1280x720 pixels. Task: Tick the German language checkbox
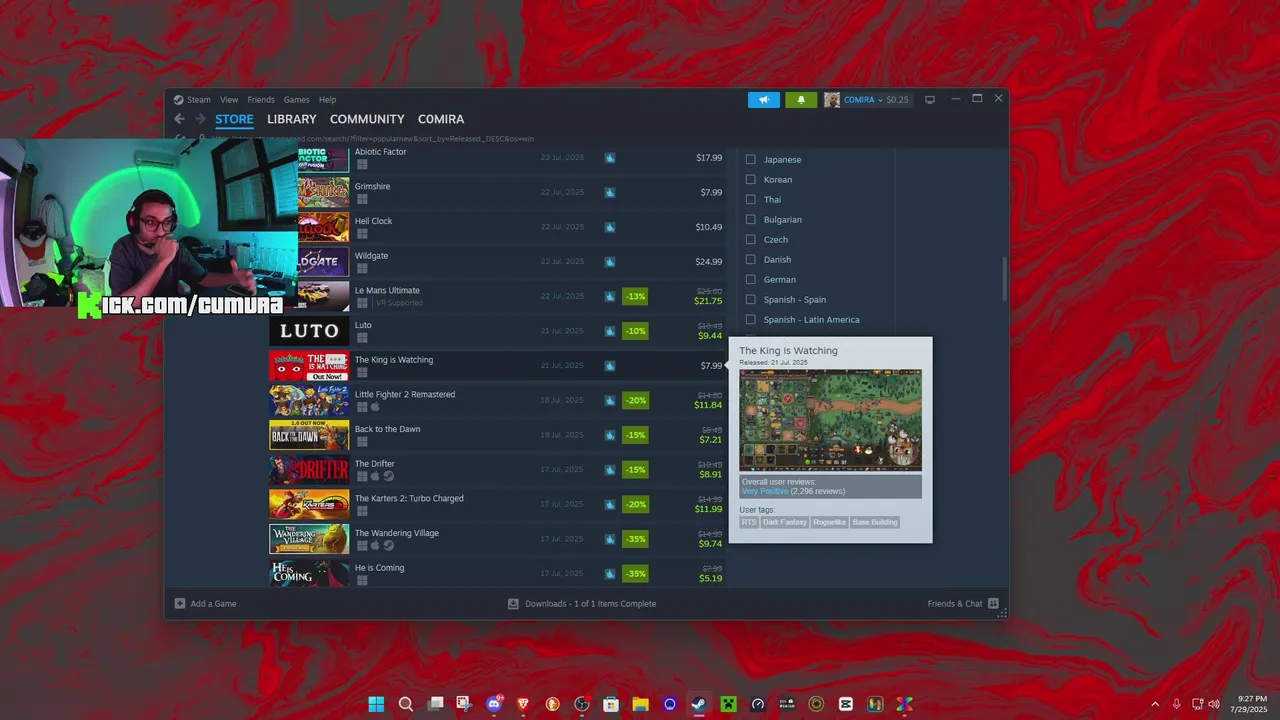(750, 279)
